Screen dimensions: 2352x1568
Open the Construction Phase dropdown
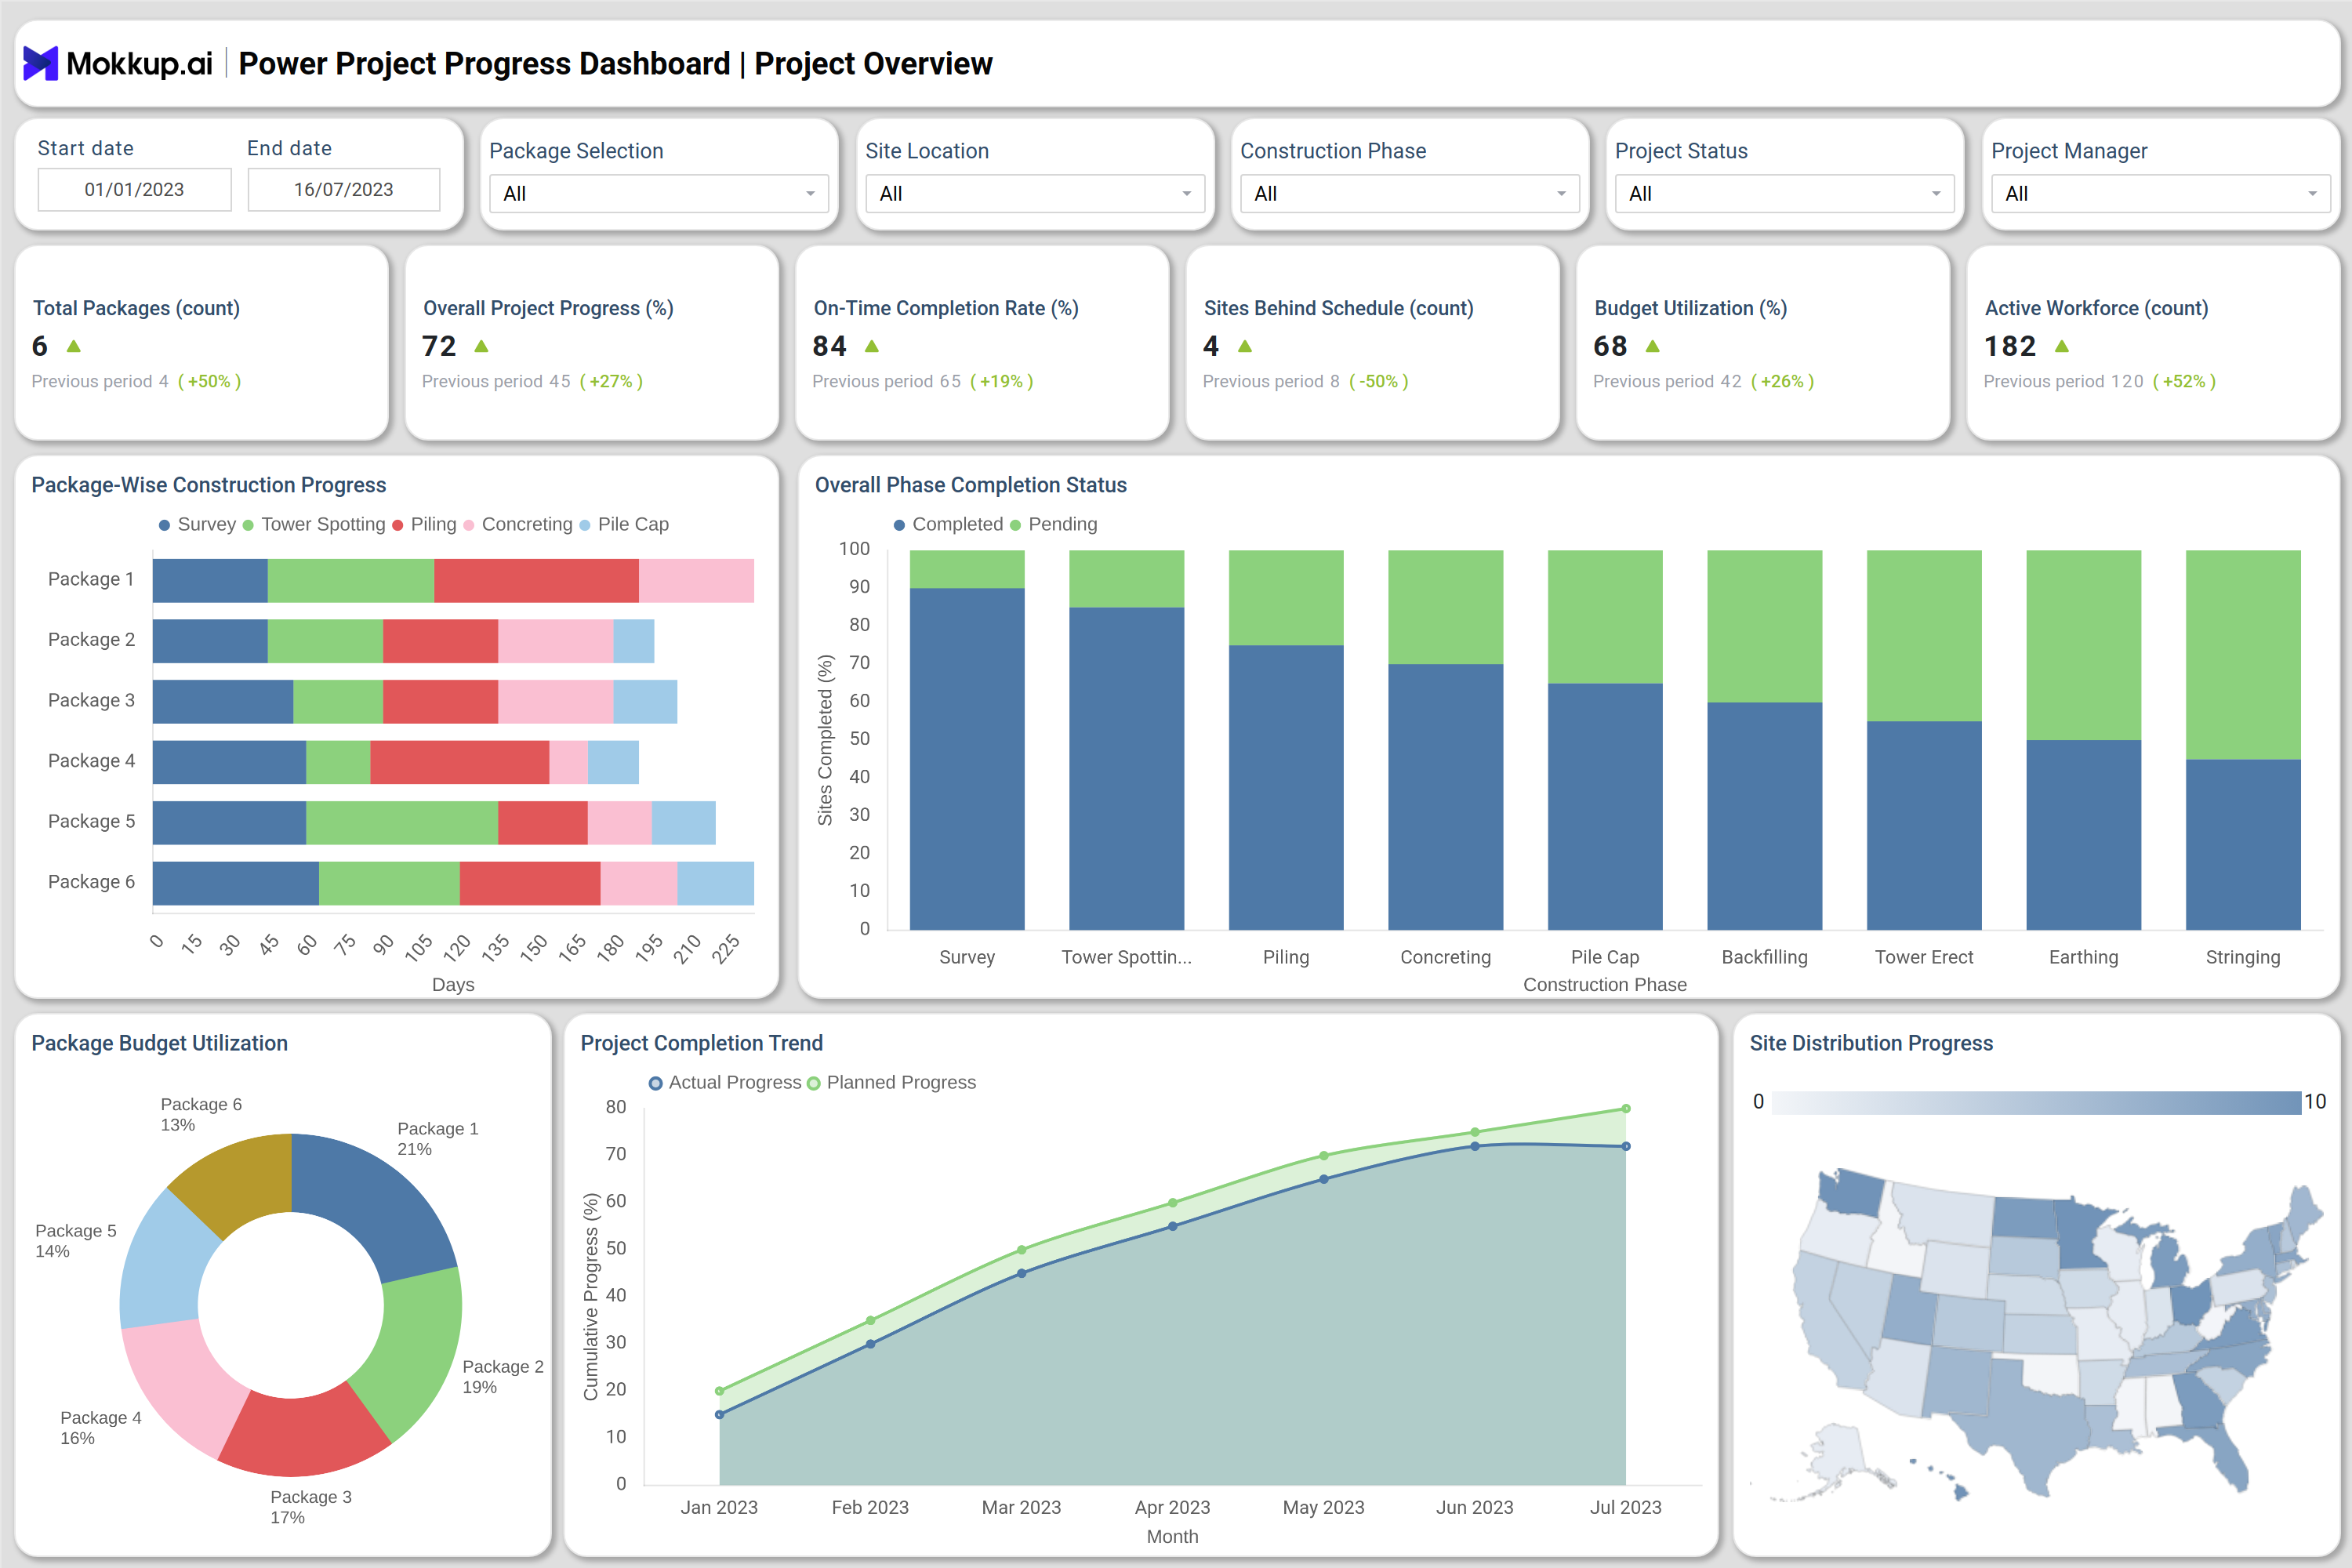(1410, 193)
